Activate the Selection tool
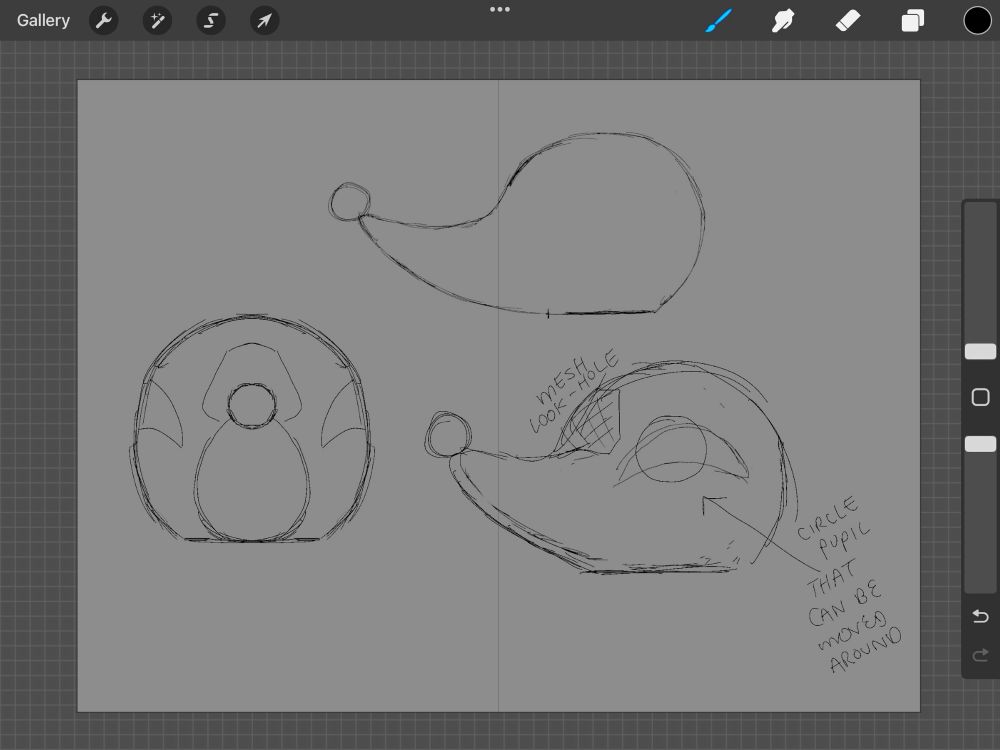 pos(210,20)
